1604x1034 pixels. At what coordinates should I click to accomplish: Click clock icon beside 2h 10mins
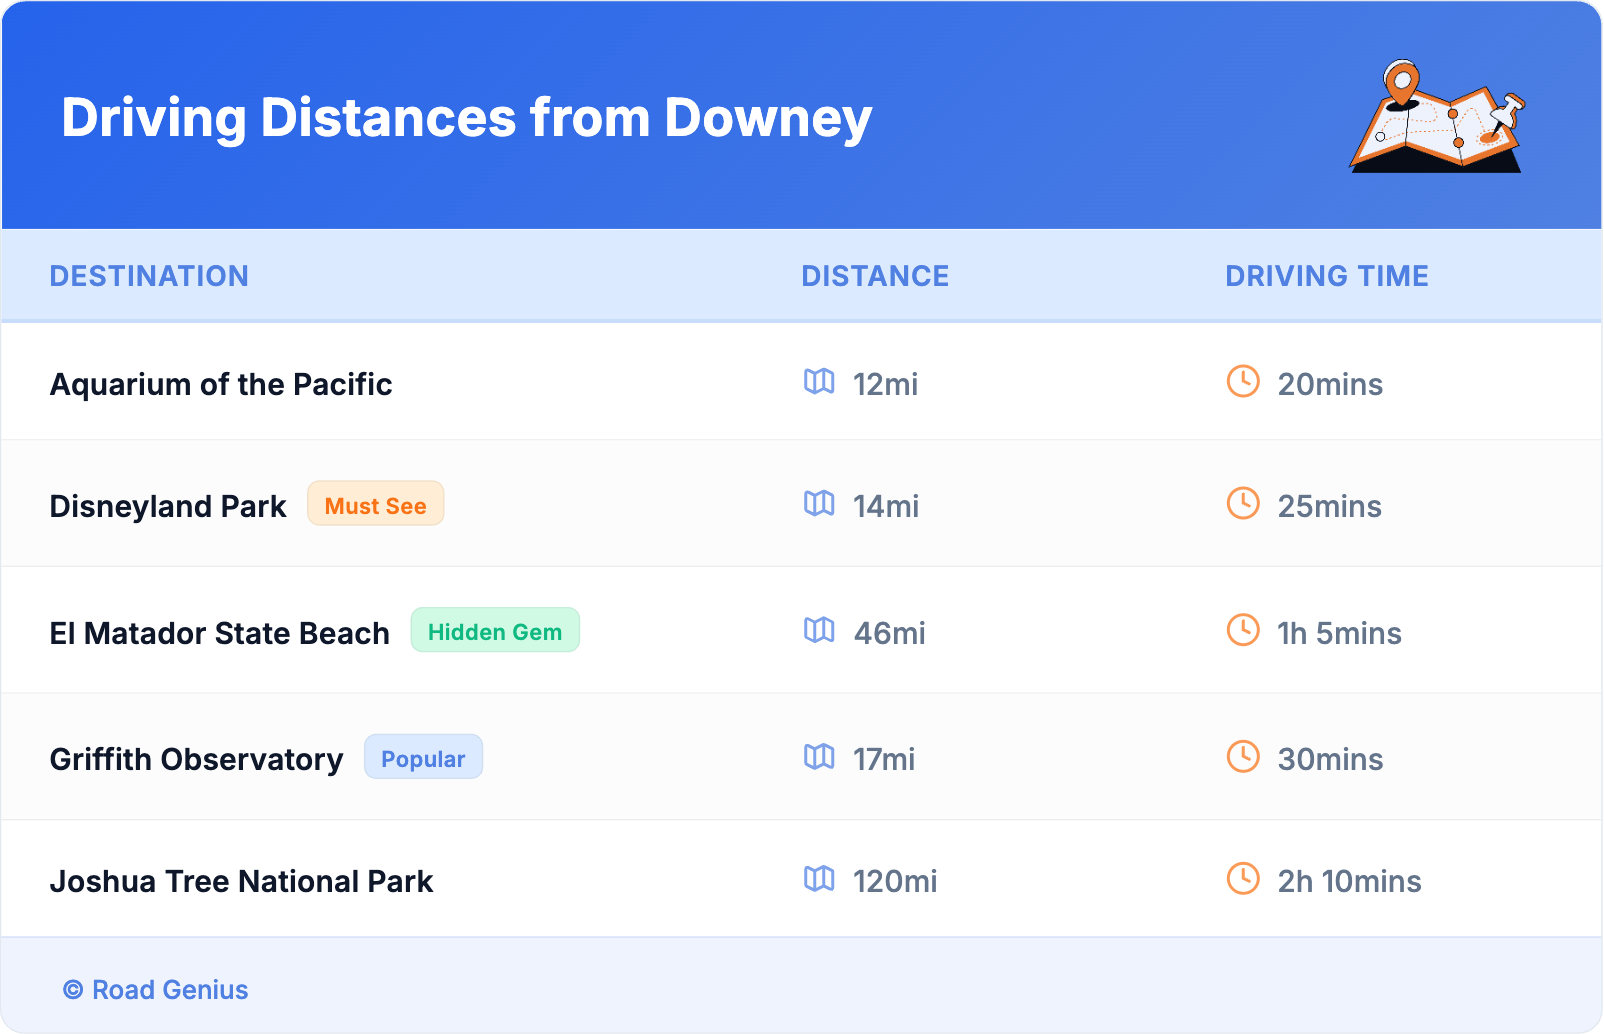coord(1243,879)
